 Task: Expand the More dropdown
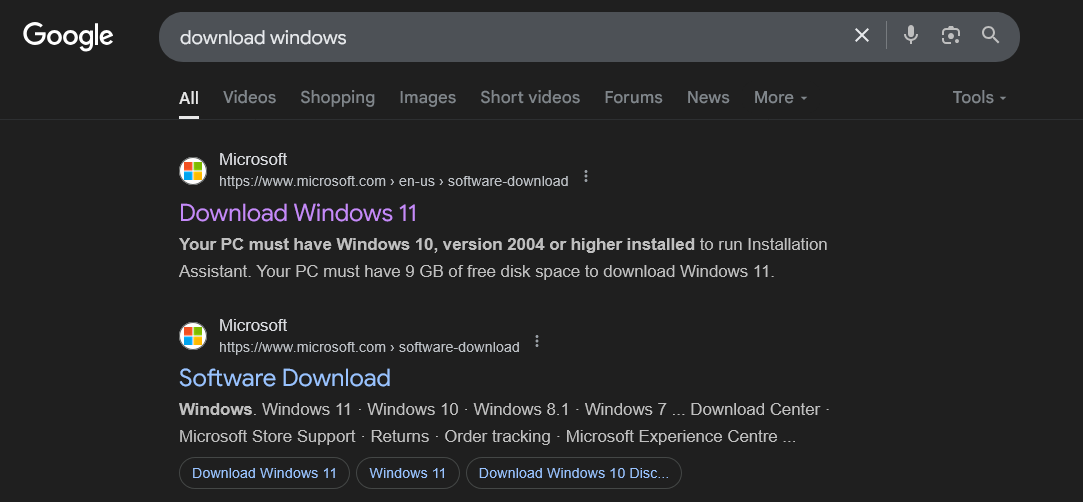tap(780, 97)
